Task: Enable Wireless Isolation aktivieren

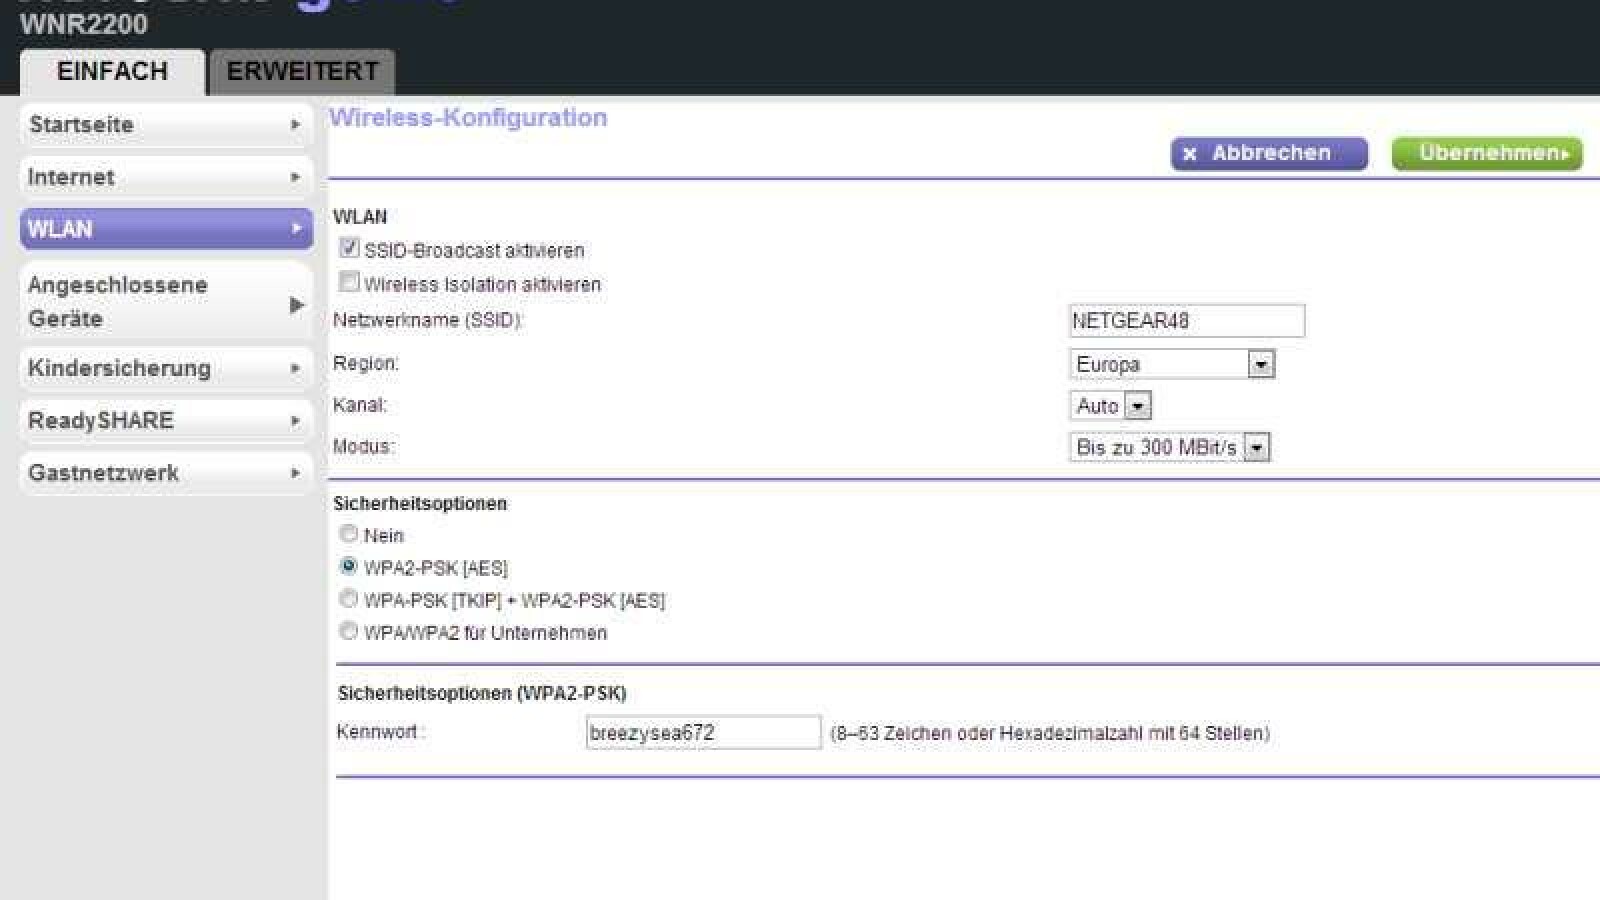Action: (348, 282)
